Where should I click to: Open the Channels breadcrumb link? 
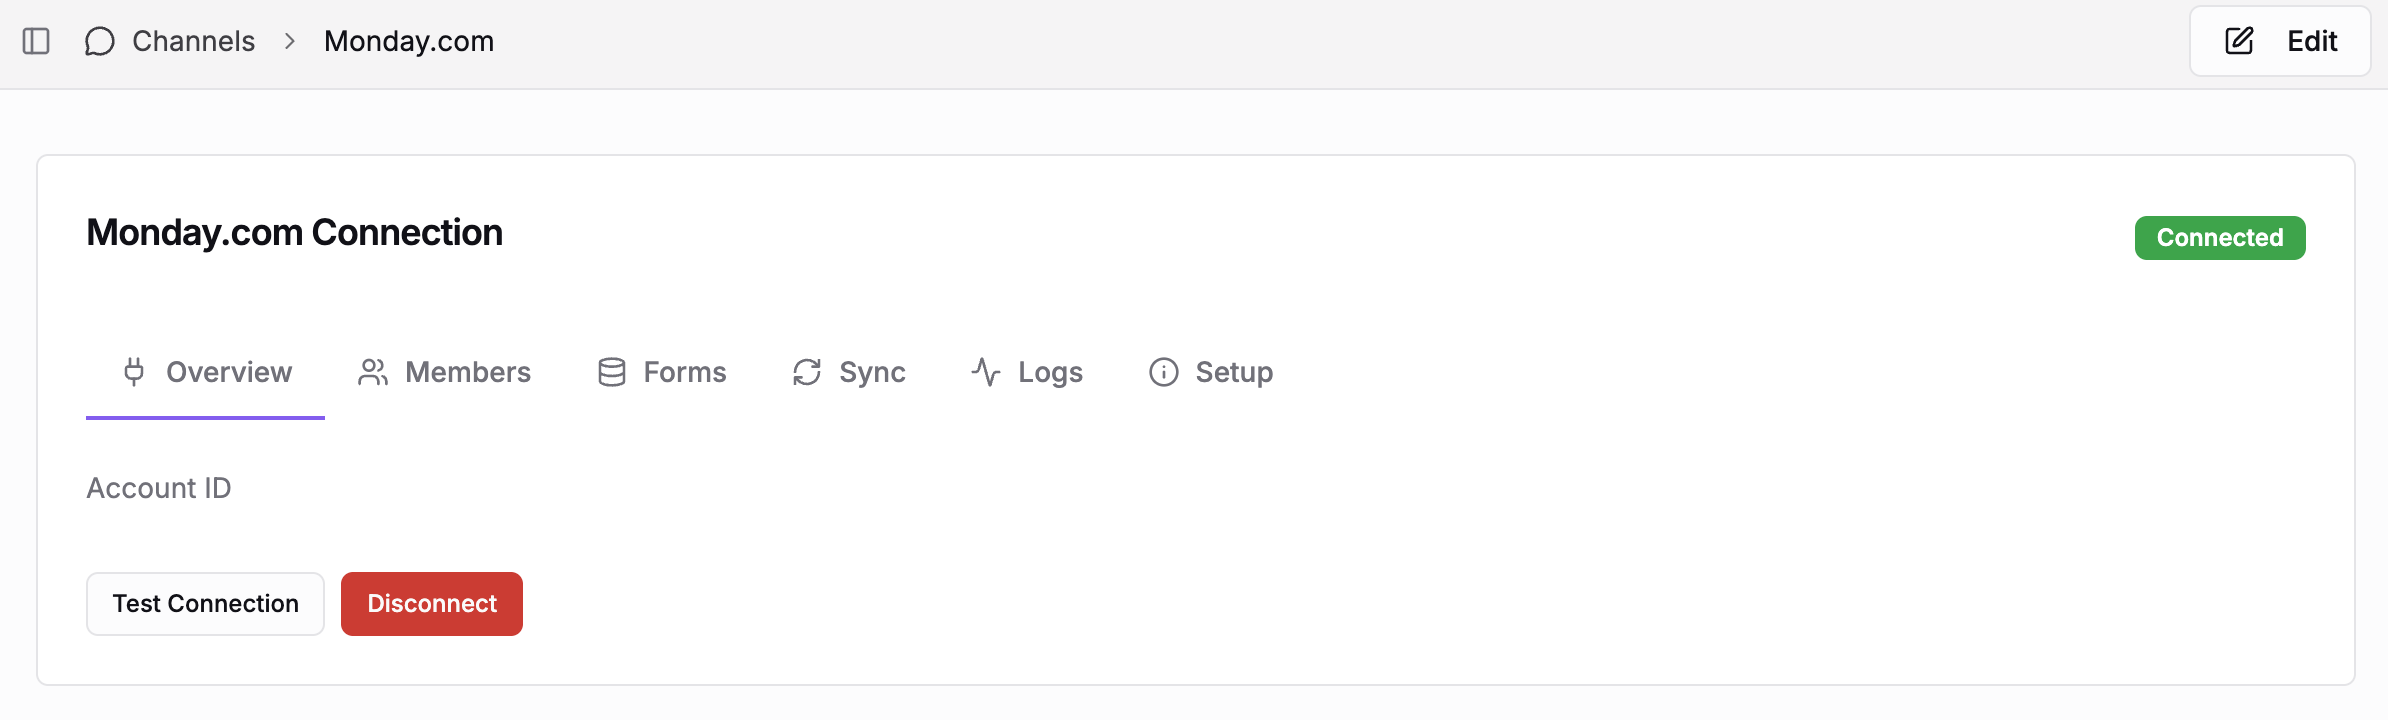tap(192, 41)
